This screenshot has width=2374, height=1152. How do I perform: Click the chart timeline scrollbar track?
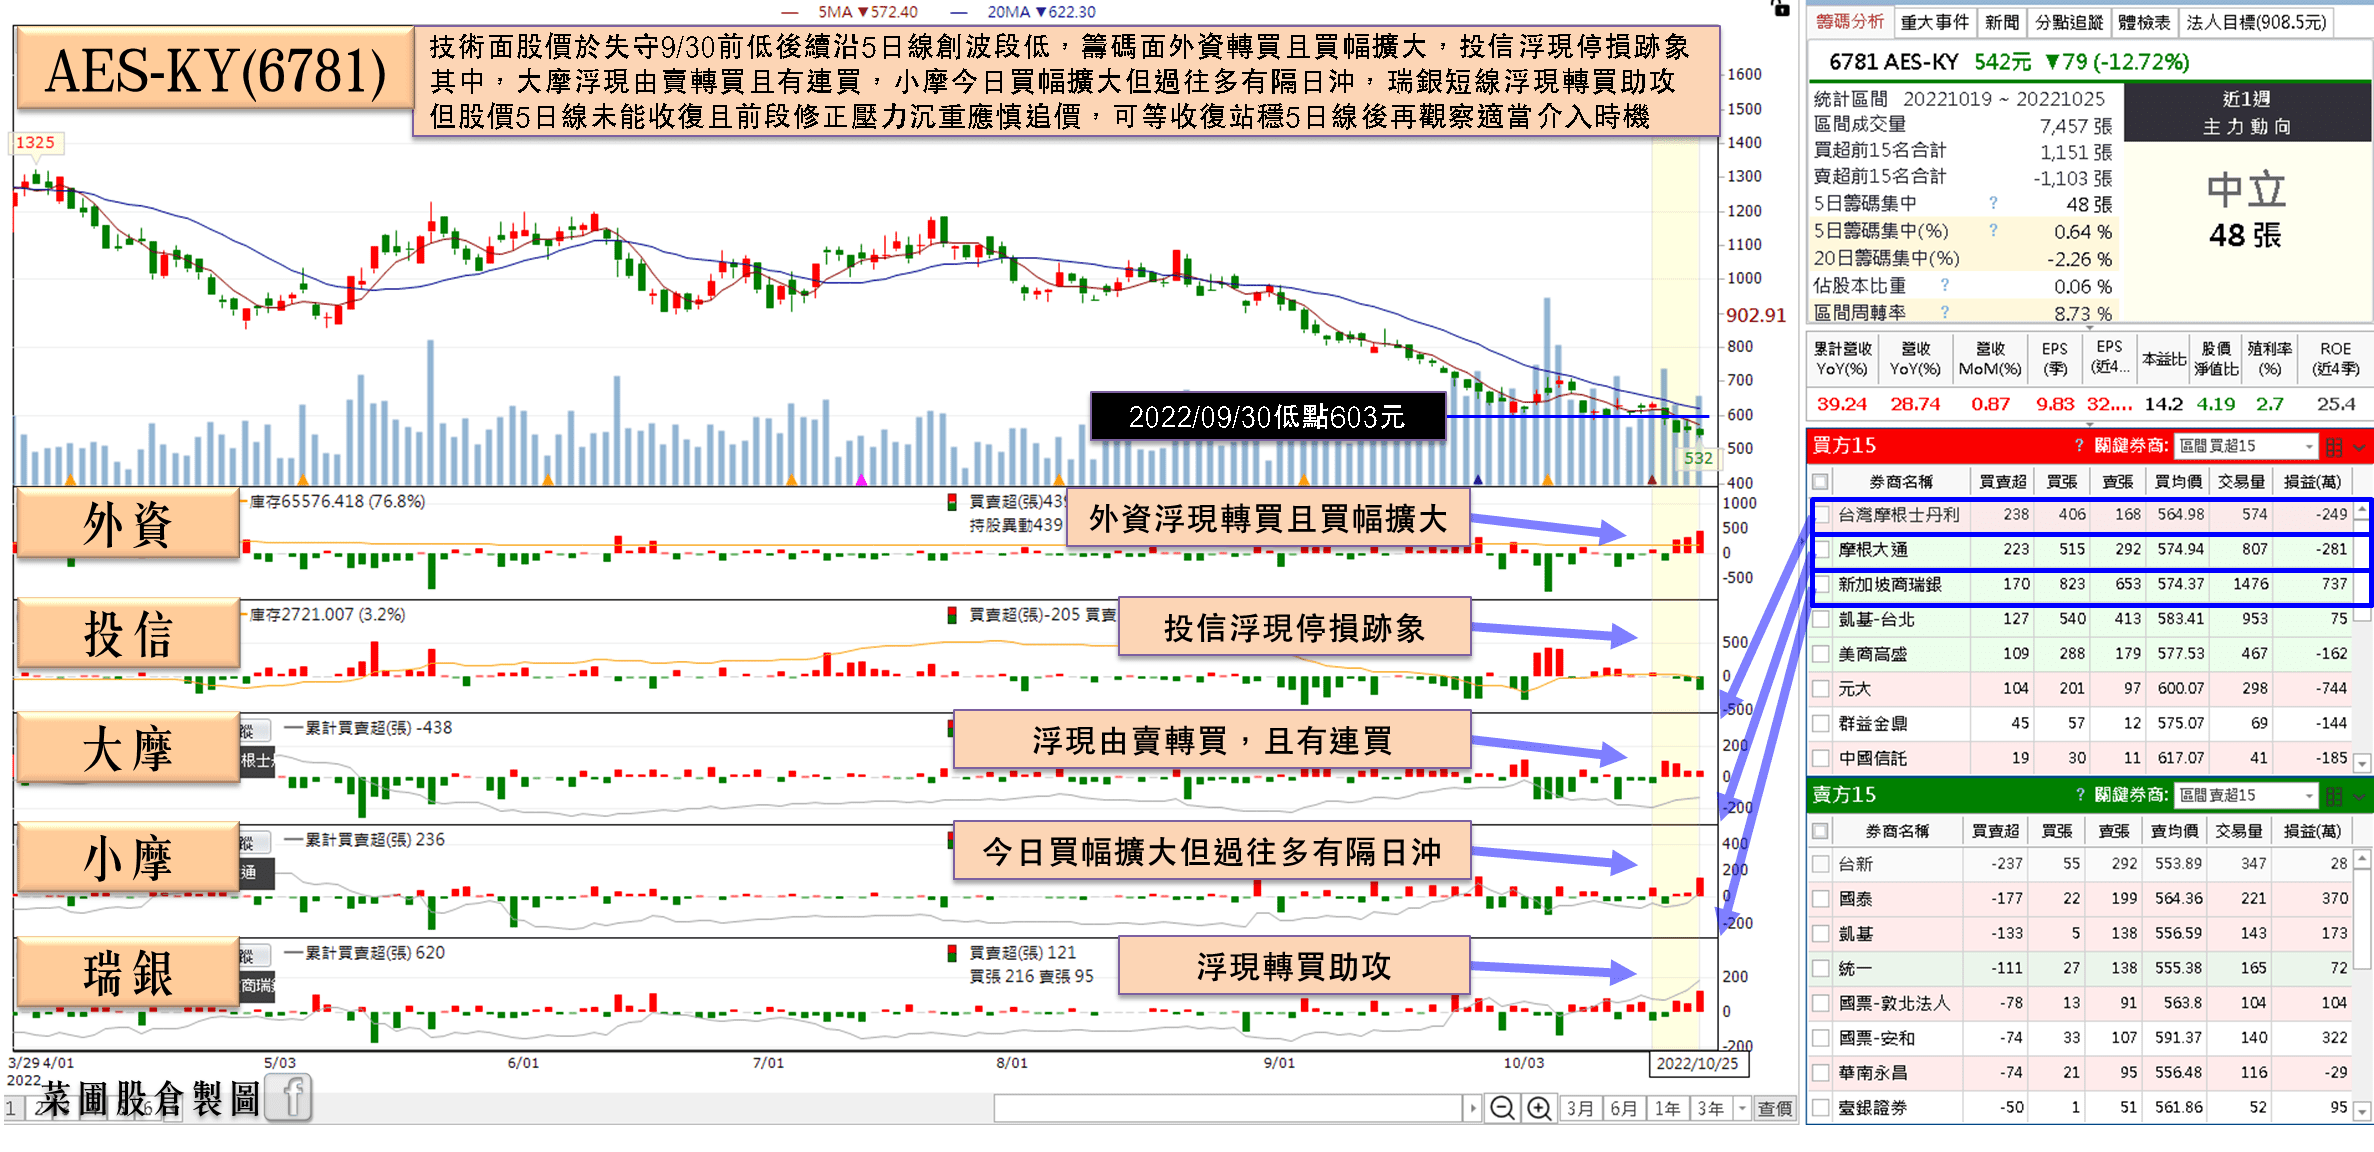1228,1108
